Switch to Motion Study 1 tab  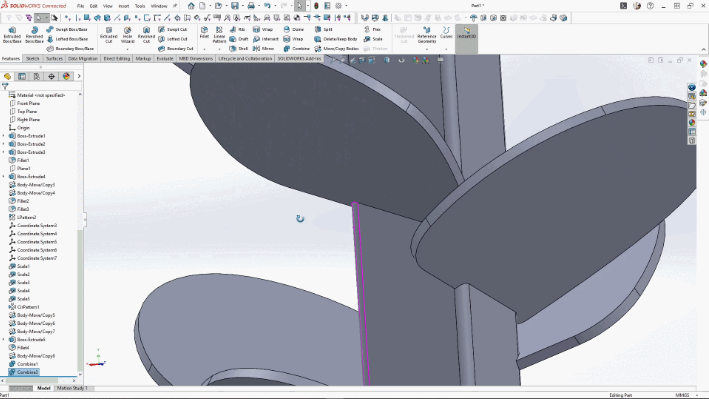(72, 388)
